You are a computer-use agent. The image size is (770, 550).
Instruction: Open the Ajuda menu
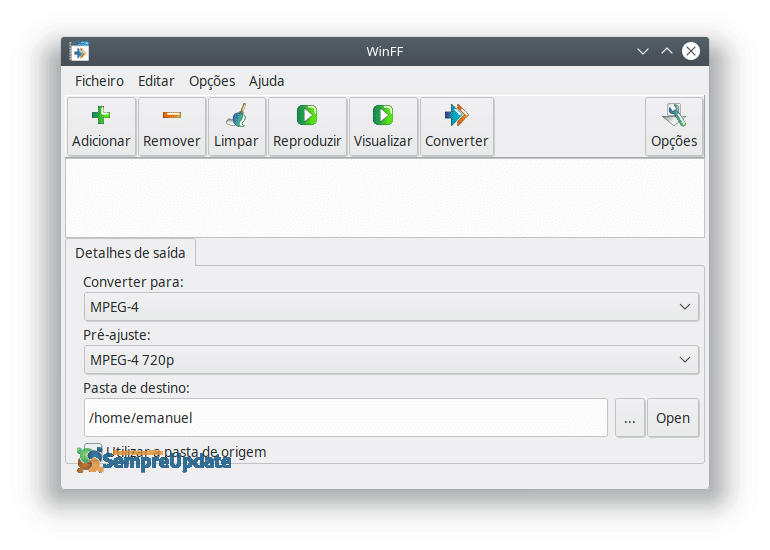click(267, 81)
